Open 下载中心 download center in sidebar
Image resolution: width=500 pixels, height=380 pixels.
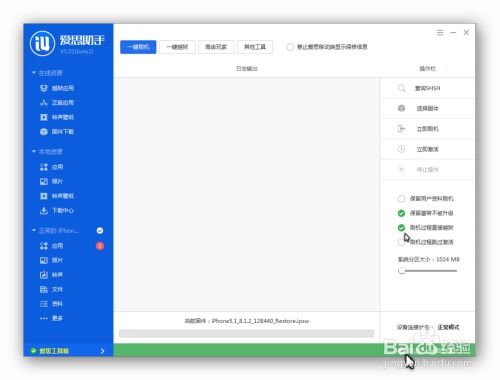pyautogui.click(x=57, y=211)
